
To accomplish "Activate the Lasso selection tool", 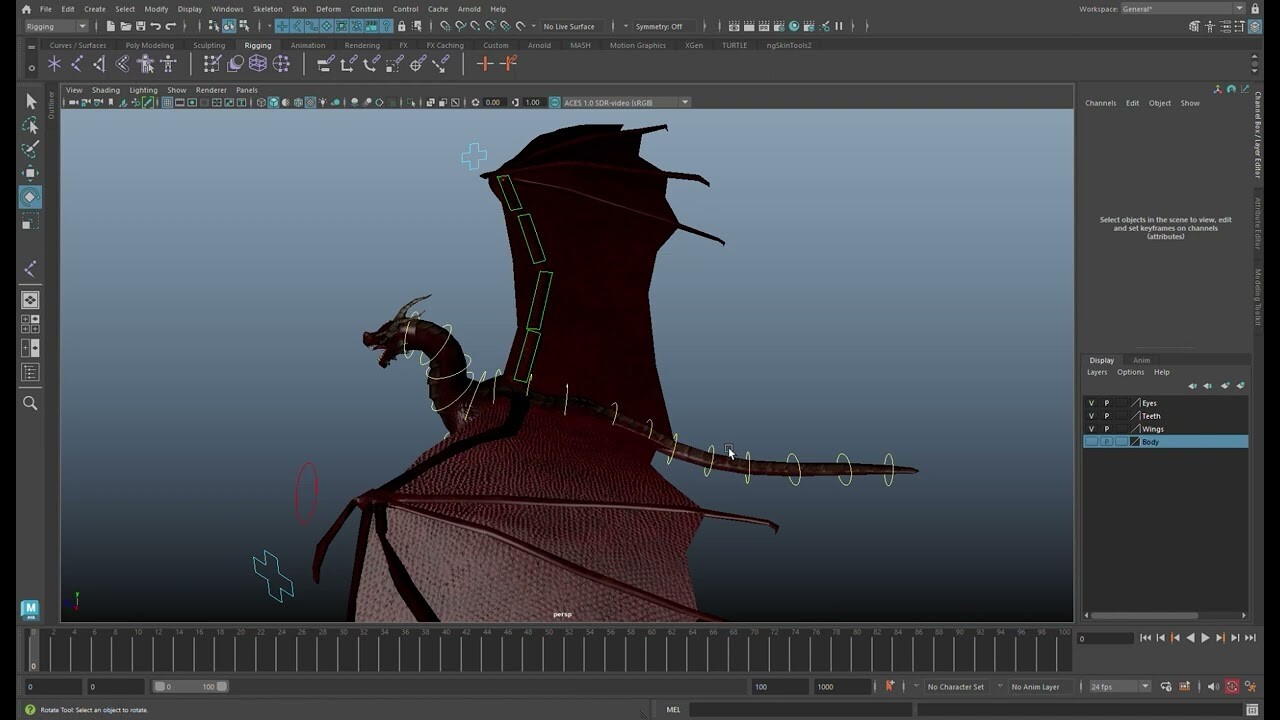I will (30, 125).
